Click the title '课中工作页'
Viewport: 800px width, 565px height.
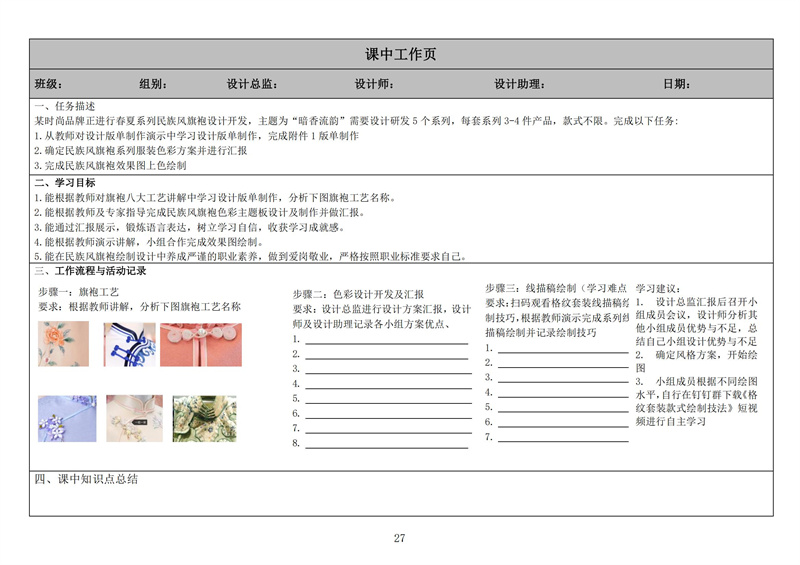pos(401,54)
